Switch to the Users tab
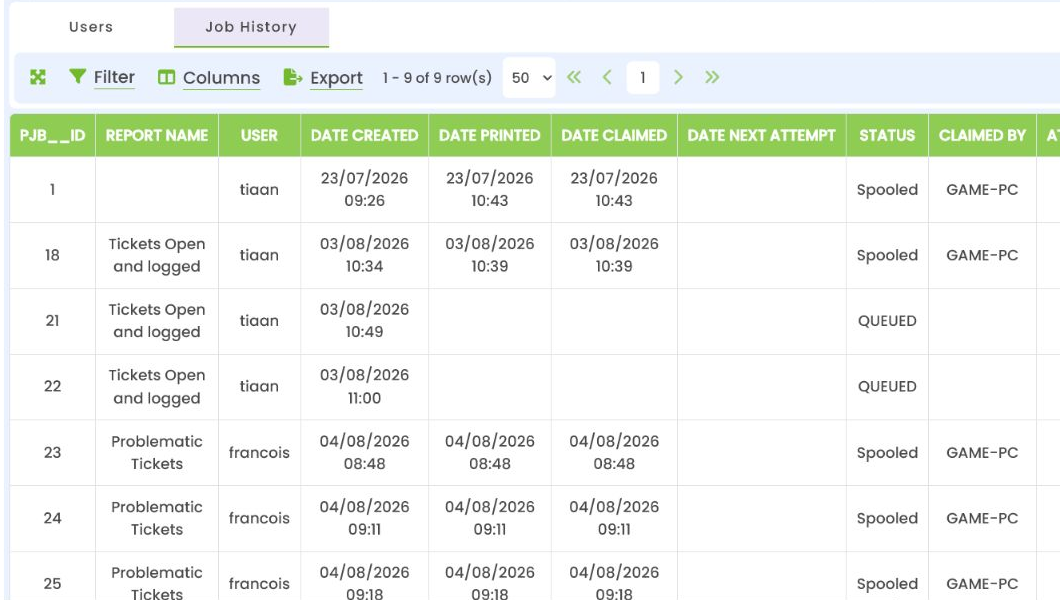The width and height of the screenshot is (1060, 600). coord(91,27)
